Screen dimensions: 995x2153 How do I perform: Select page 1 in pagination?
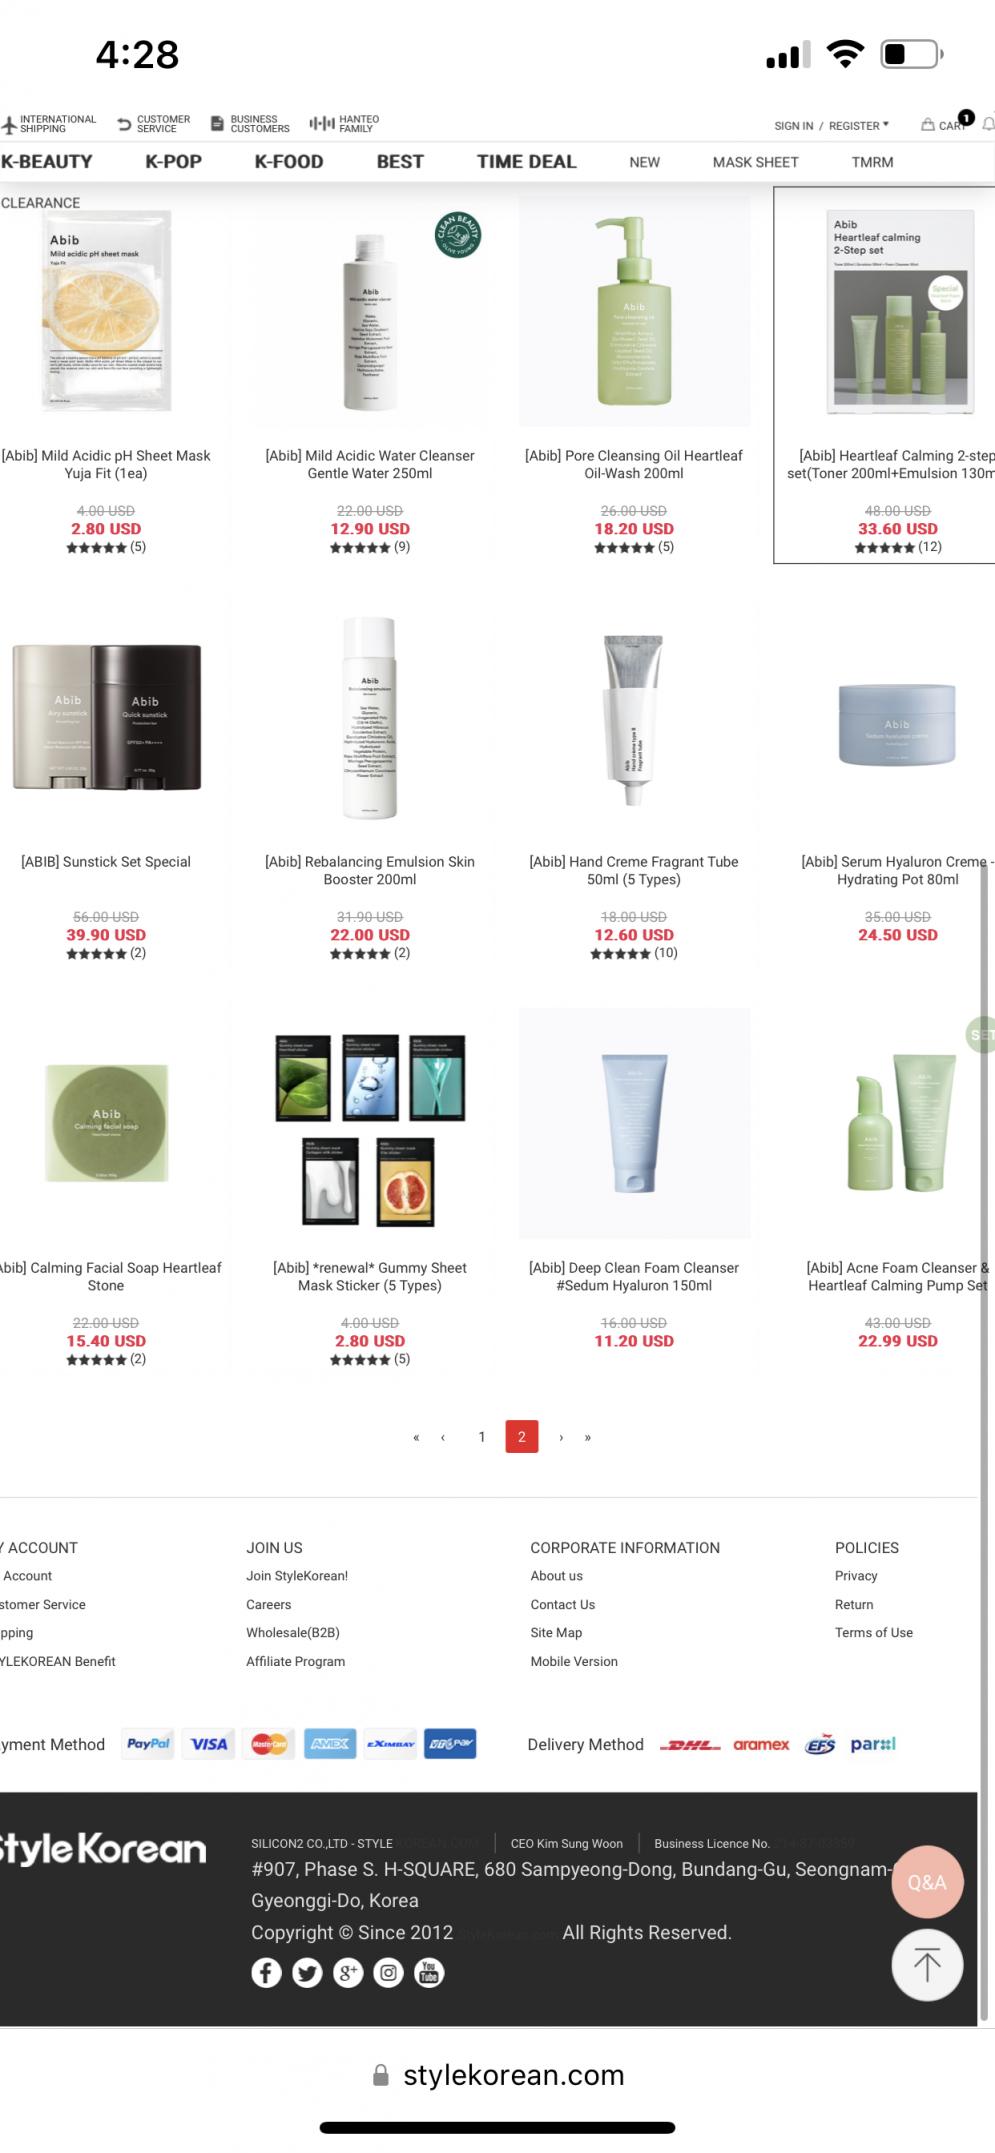coord(482,1437)
